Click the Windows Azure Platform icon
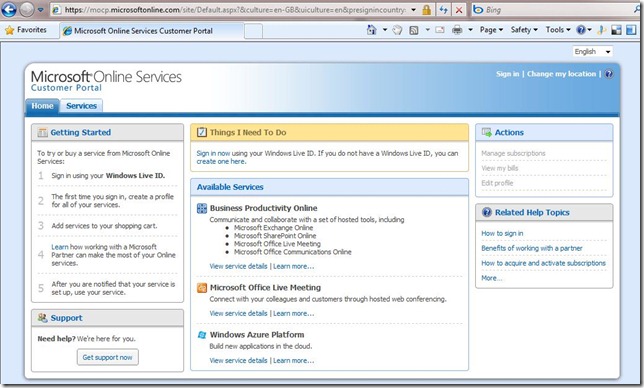Viewport: 644px width, 388px height. (x=202, y=335)
